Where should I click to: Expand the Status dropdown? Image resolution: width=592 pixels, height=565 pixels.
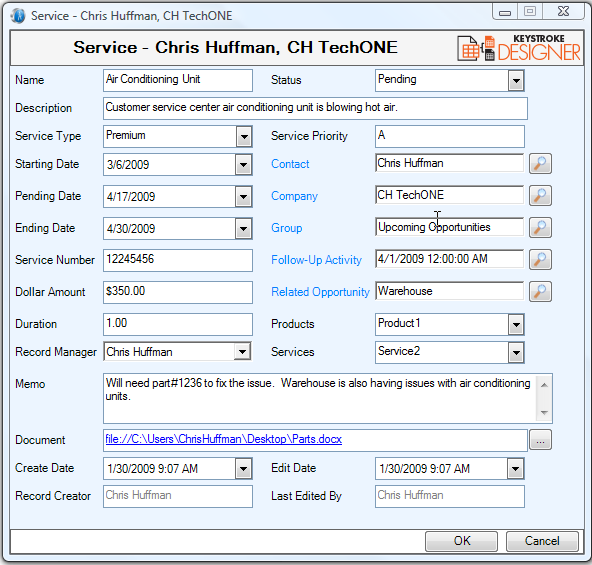516,80
